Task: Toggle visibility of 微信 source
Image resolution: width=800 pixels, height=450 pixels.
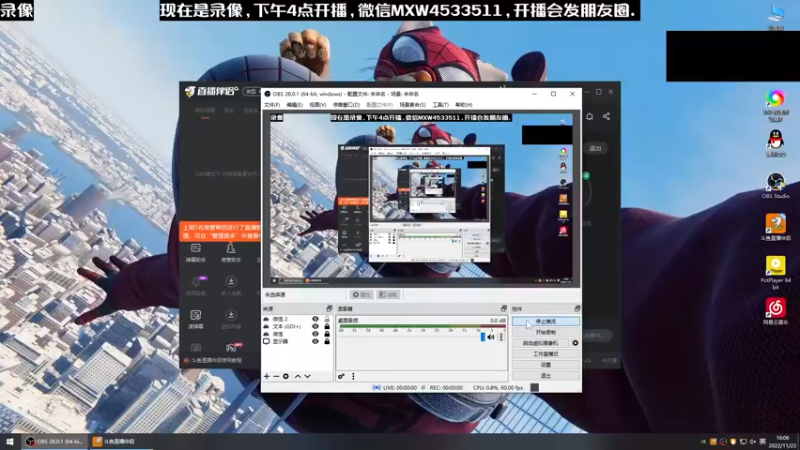Action: [315, 334]
